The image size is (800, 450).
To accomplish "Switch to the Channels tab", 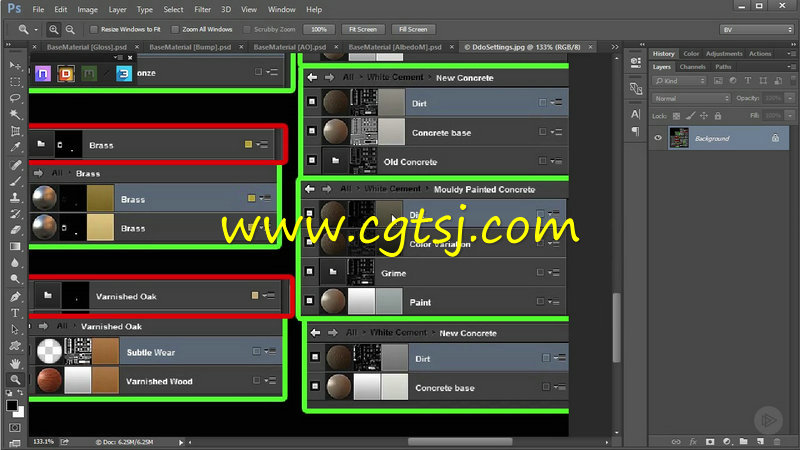I will [x=692, y=67].
